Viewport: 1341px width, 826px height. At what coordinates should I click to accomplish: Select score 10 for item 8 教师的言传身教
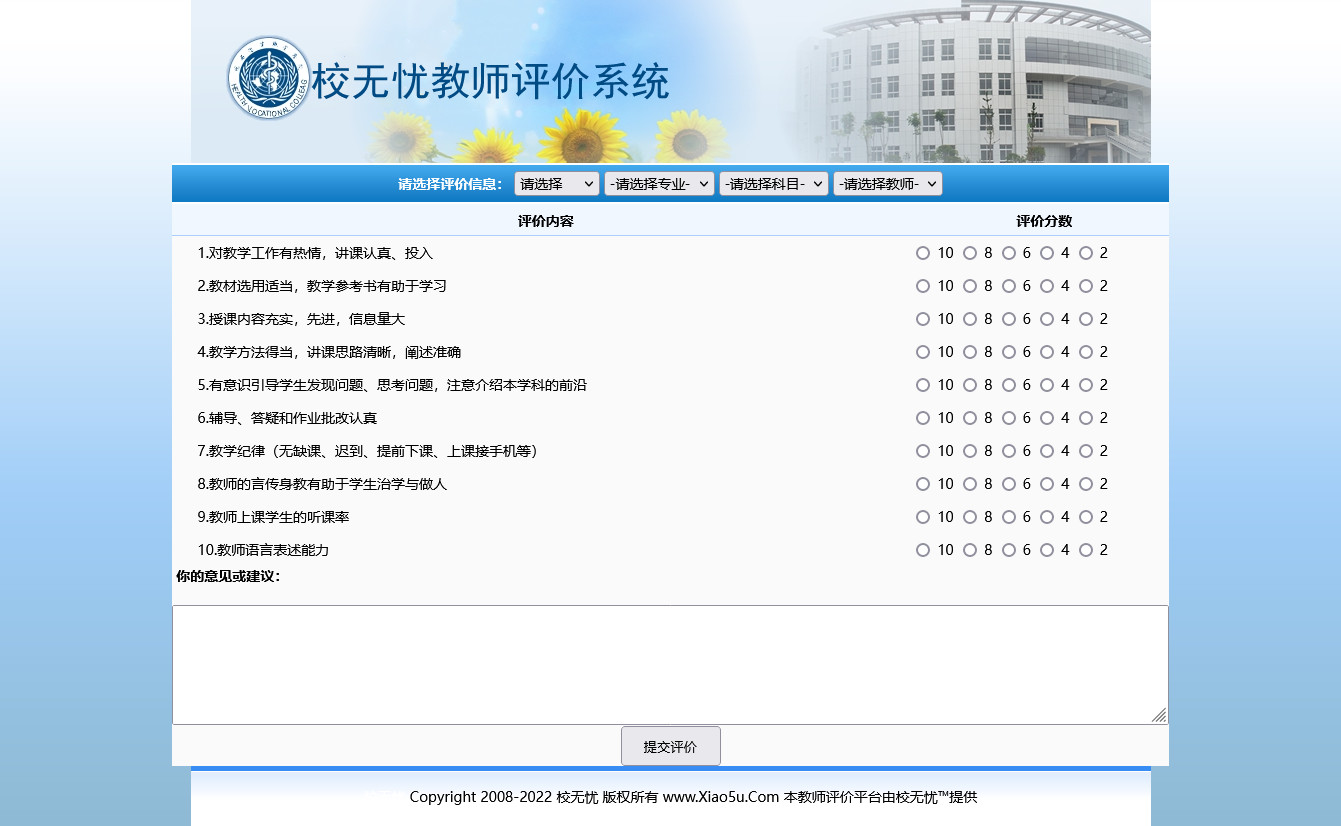point(923,484)
